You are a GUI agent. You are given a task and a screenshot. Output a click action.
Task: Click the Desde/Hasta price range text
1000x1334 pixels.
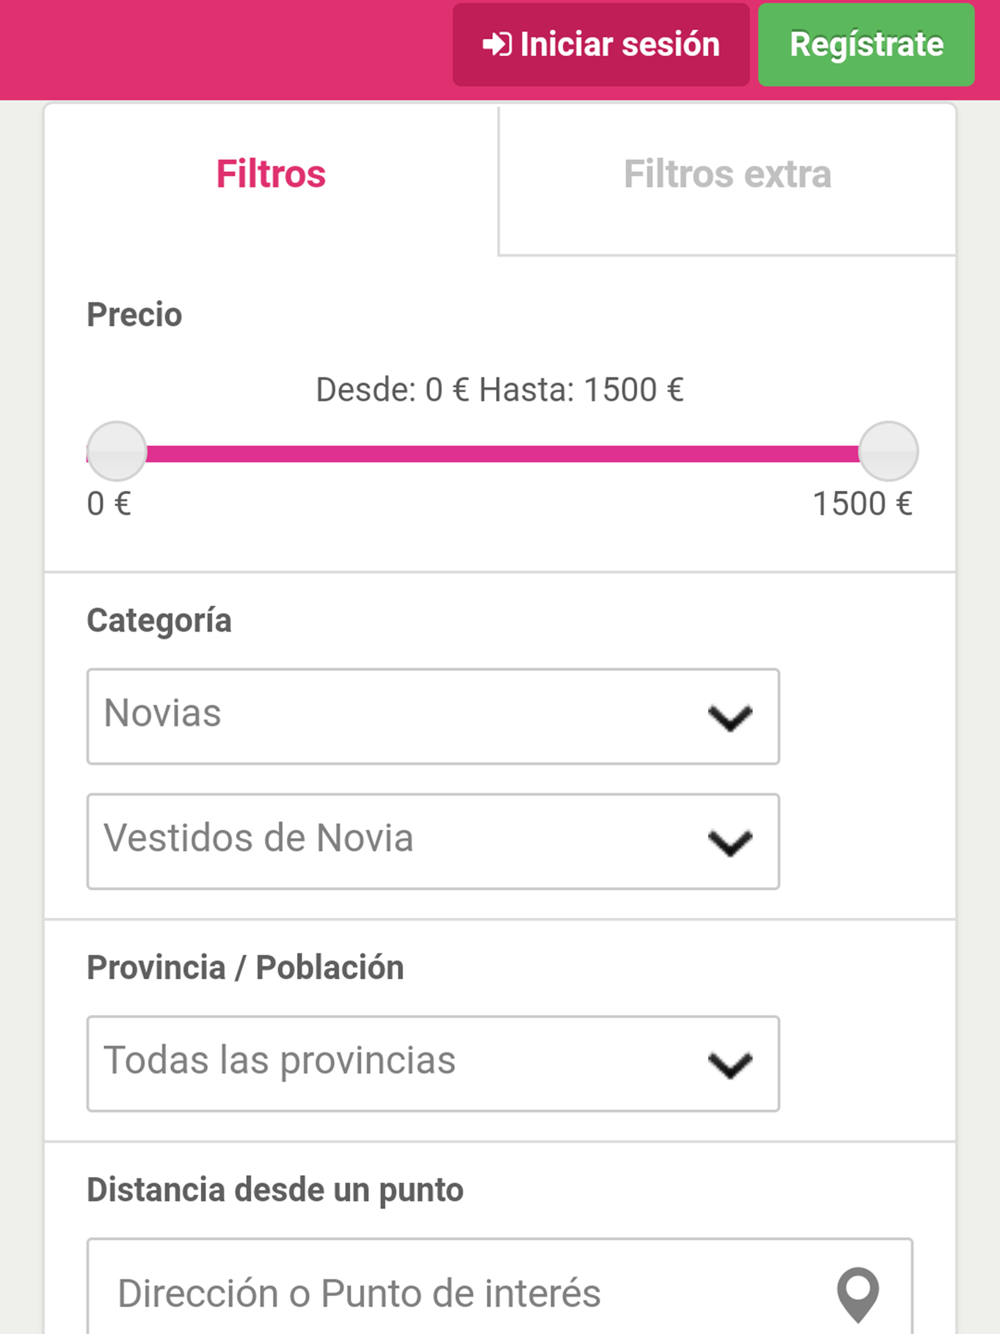pyautogui.click(x=500, y=390)
